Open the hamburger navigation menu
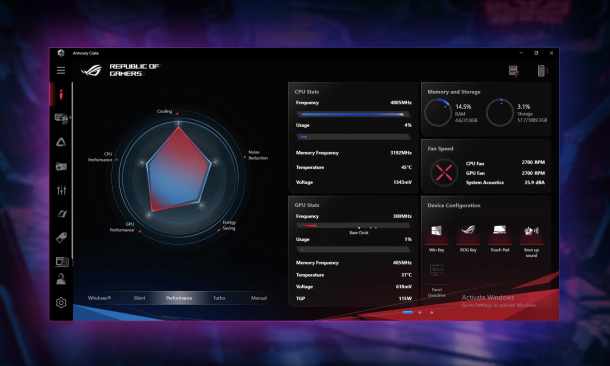 (61, 70)
